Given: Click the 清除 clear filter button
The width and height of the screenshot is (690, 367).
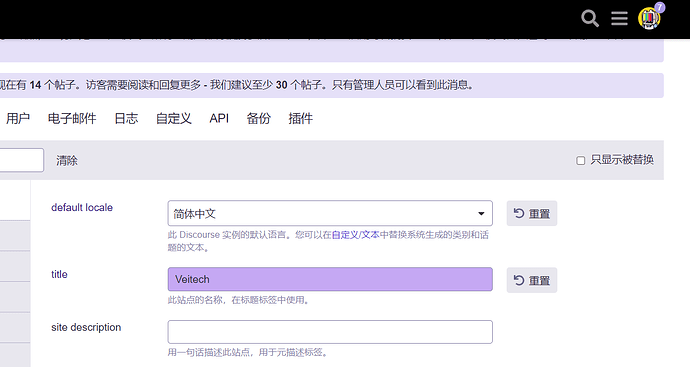Looking at the screenshot, I should pos(67,161).
